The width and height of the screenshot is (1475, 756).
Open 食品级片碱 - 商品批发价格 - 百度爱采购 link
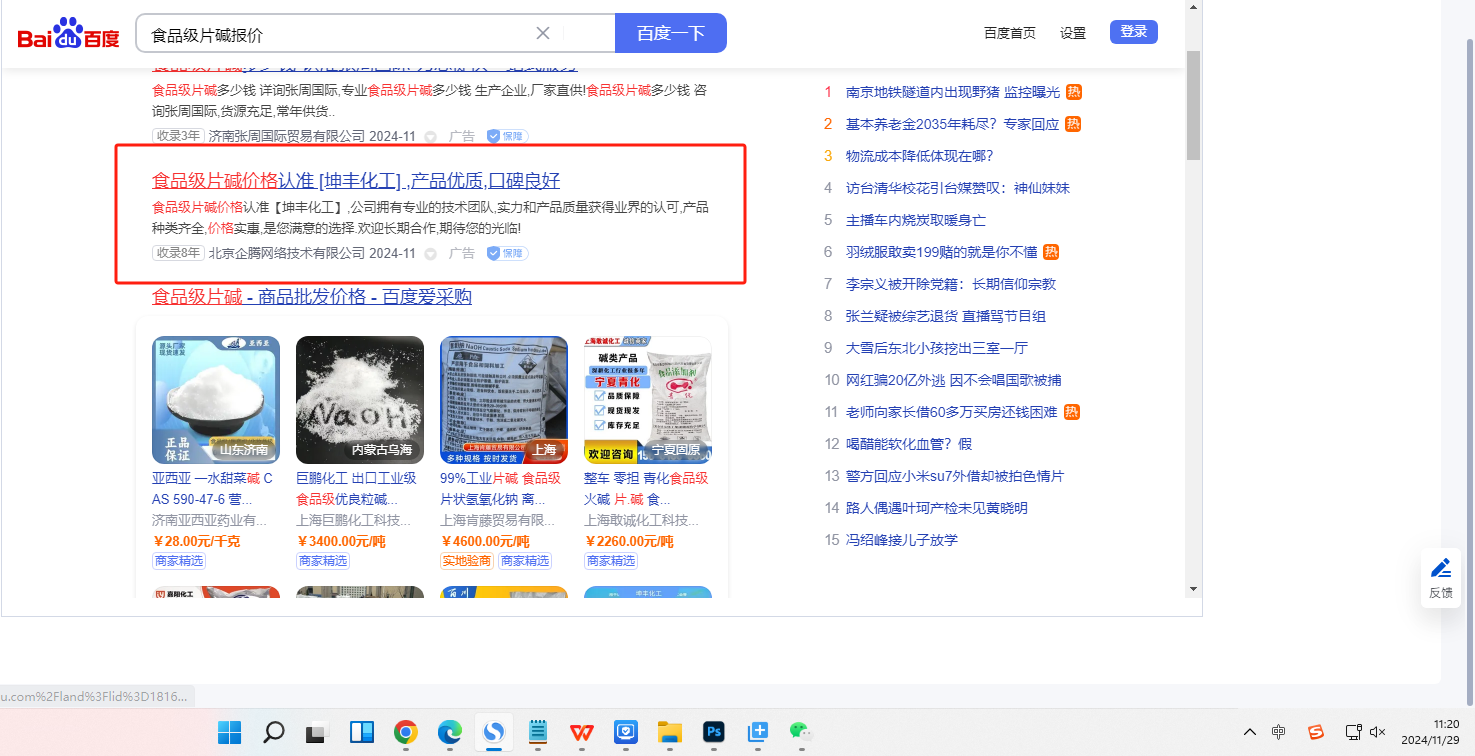click(312, 297)
